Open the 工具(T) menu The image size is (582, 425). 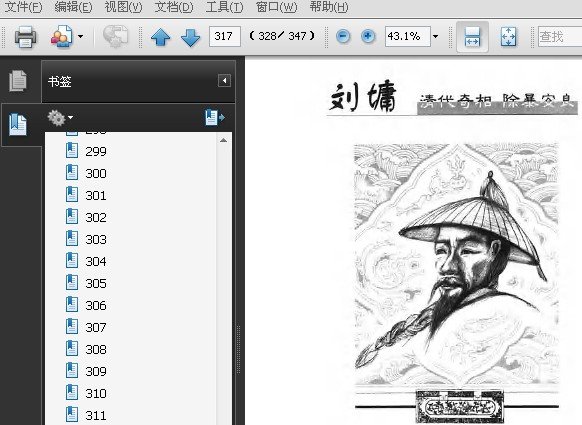pyautogui.click(x=224, y=7)
